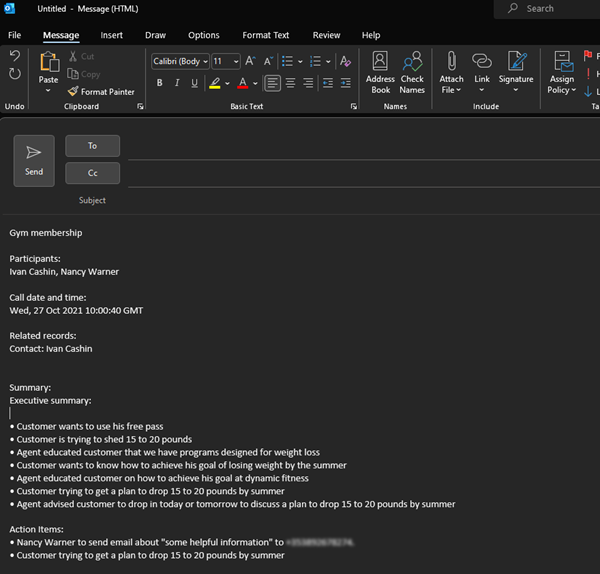This screenshot has height=574, width=600.
Task: Click the Copy icon
Action: pyautogui.click(x=73, y=73)
